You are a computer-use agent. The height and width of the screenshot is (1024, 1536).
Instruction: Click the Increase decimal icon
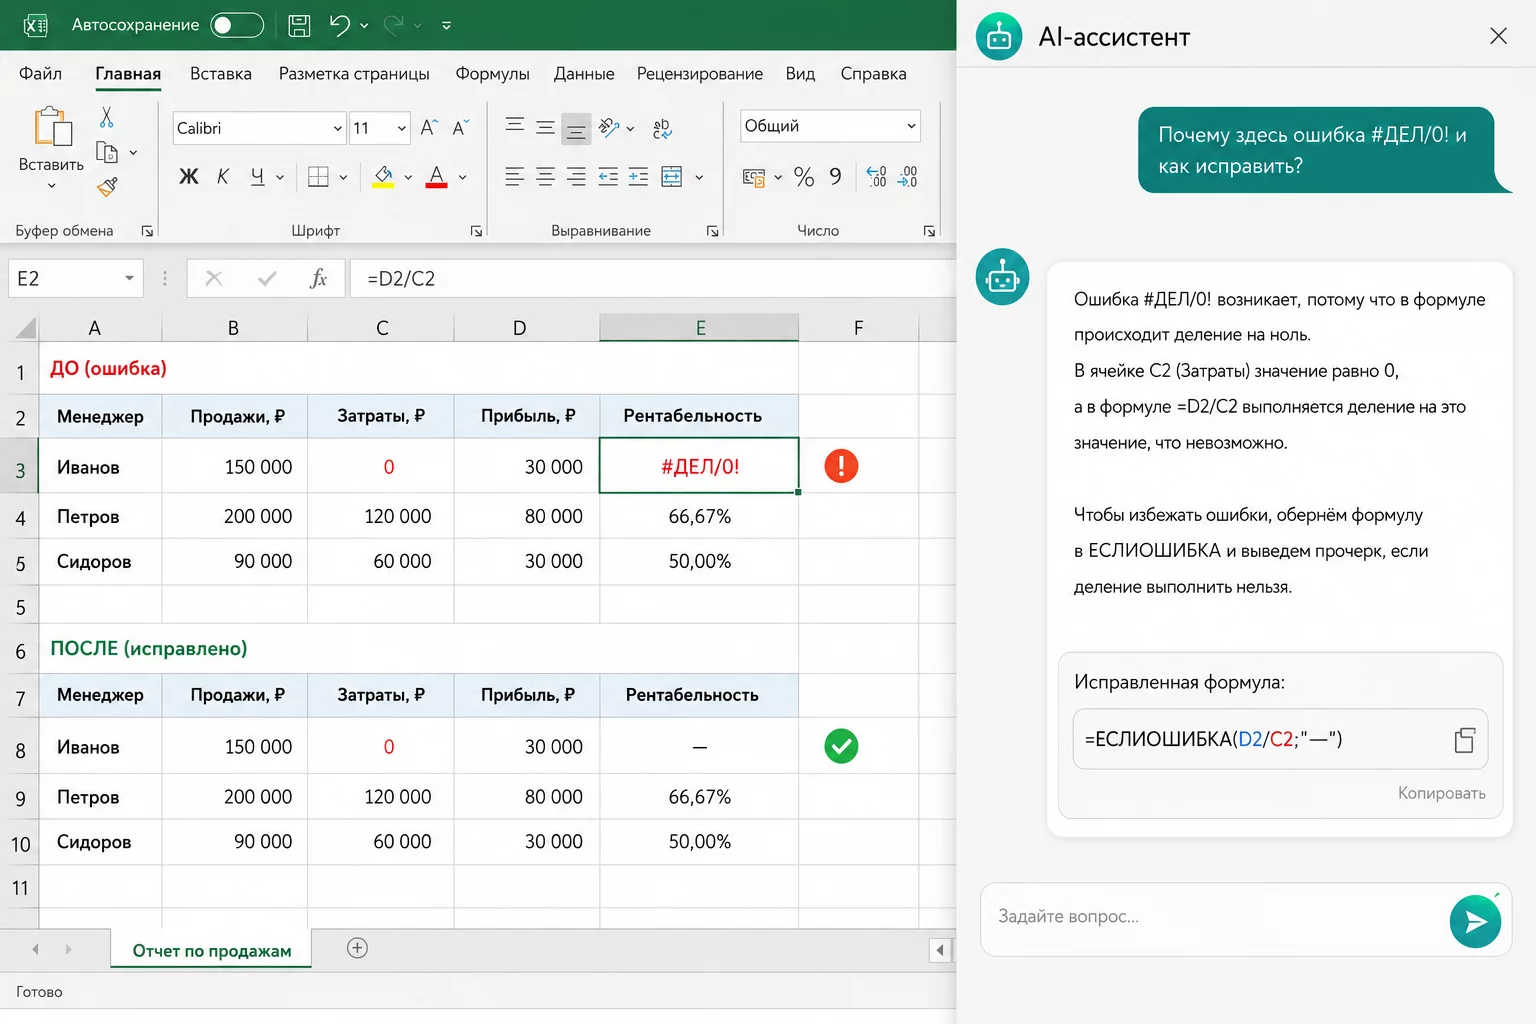click(876, 177)
